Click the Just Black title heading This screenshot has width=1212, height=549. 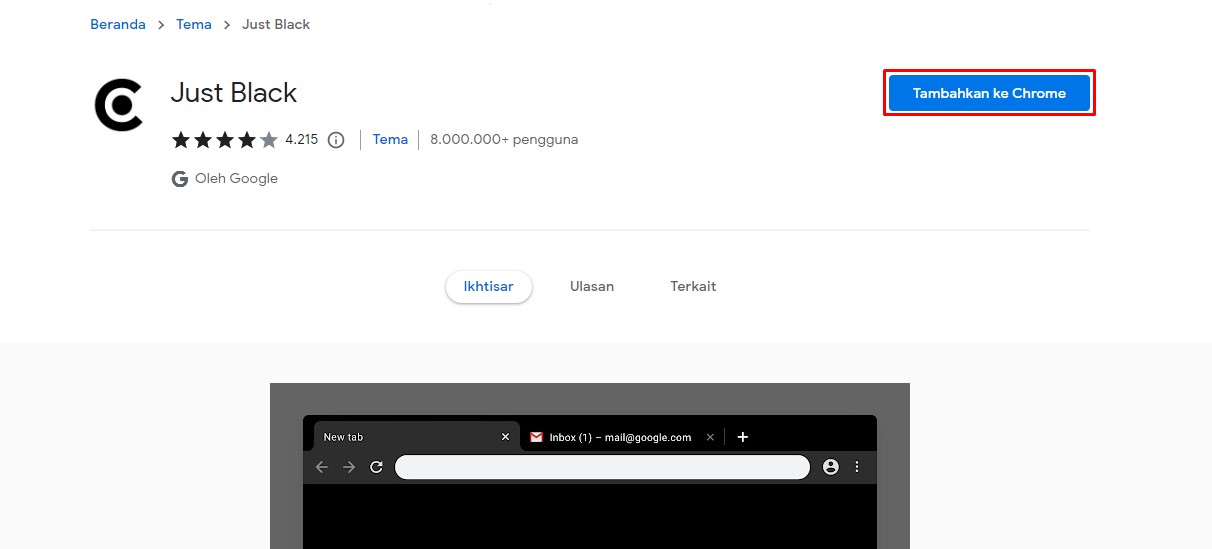pos(234,93)
